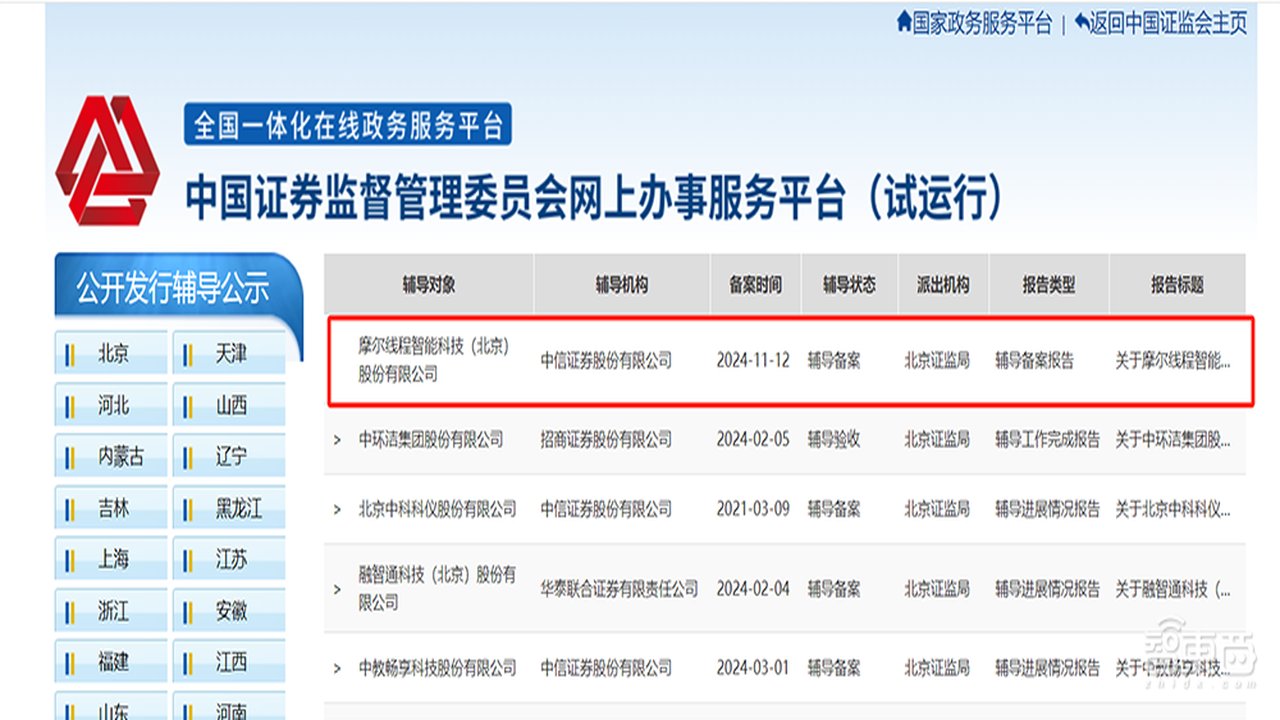Select 天津 in the region list
Screen dimensions: 1280x720
(229, 354)
